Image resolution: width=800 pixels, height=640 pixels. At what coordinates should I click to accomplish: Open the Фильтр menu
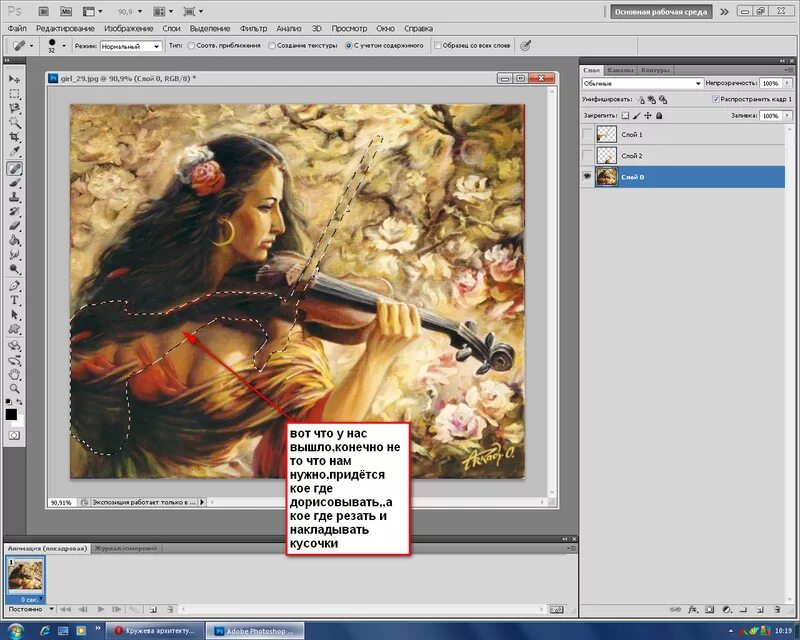254,29
